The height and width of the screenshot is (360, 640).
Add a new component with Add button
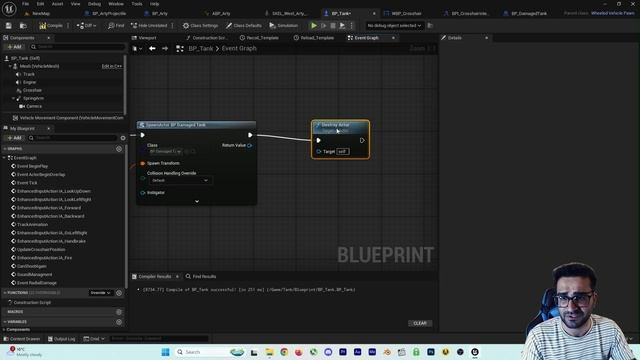14,47
